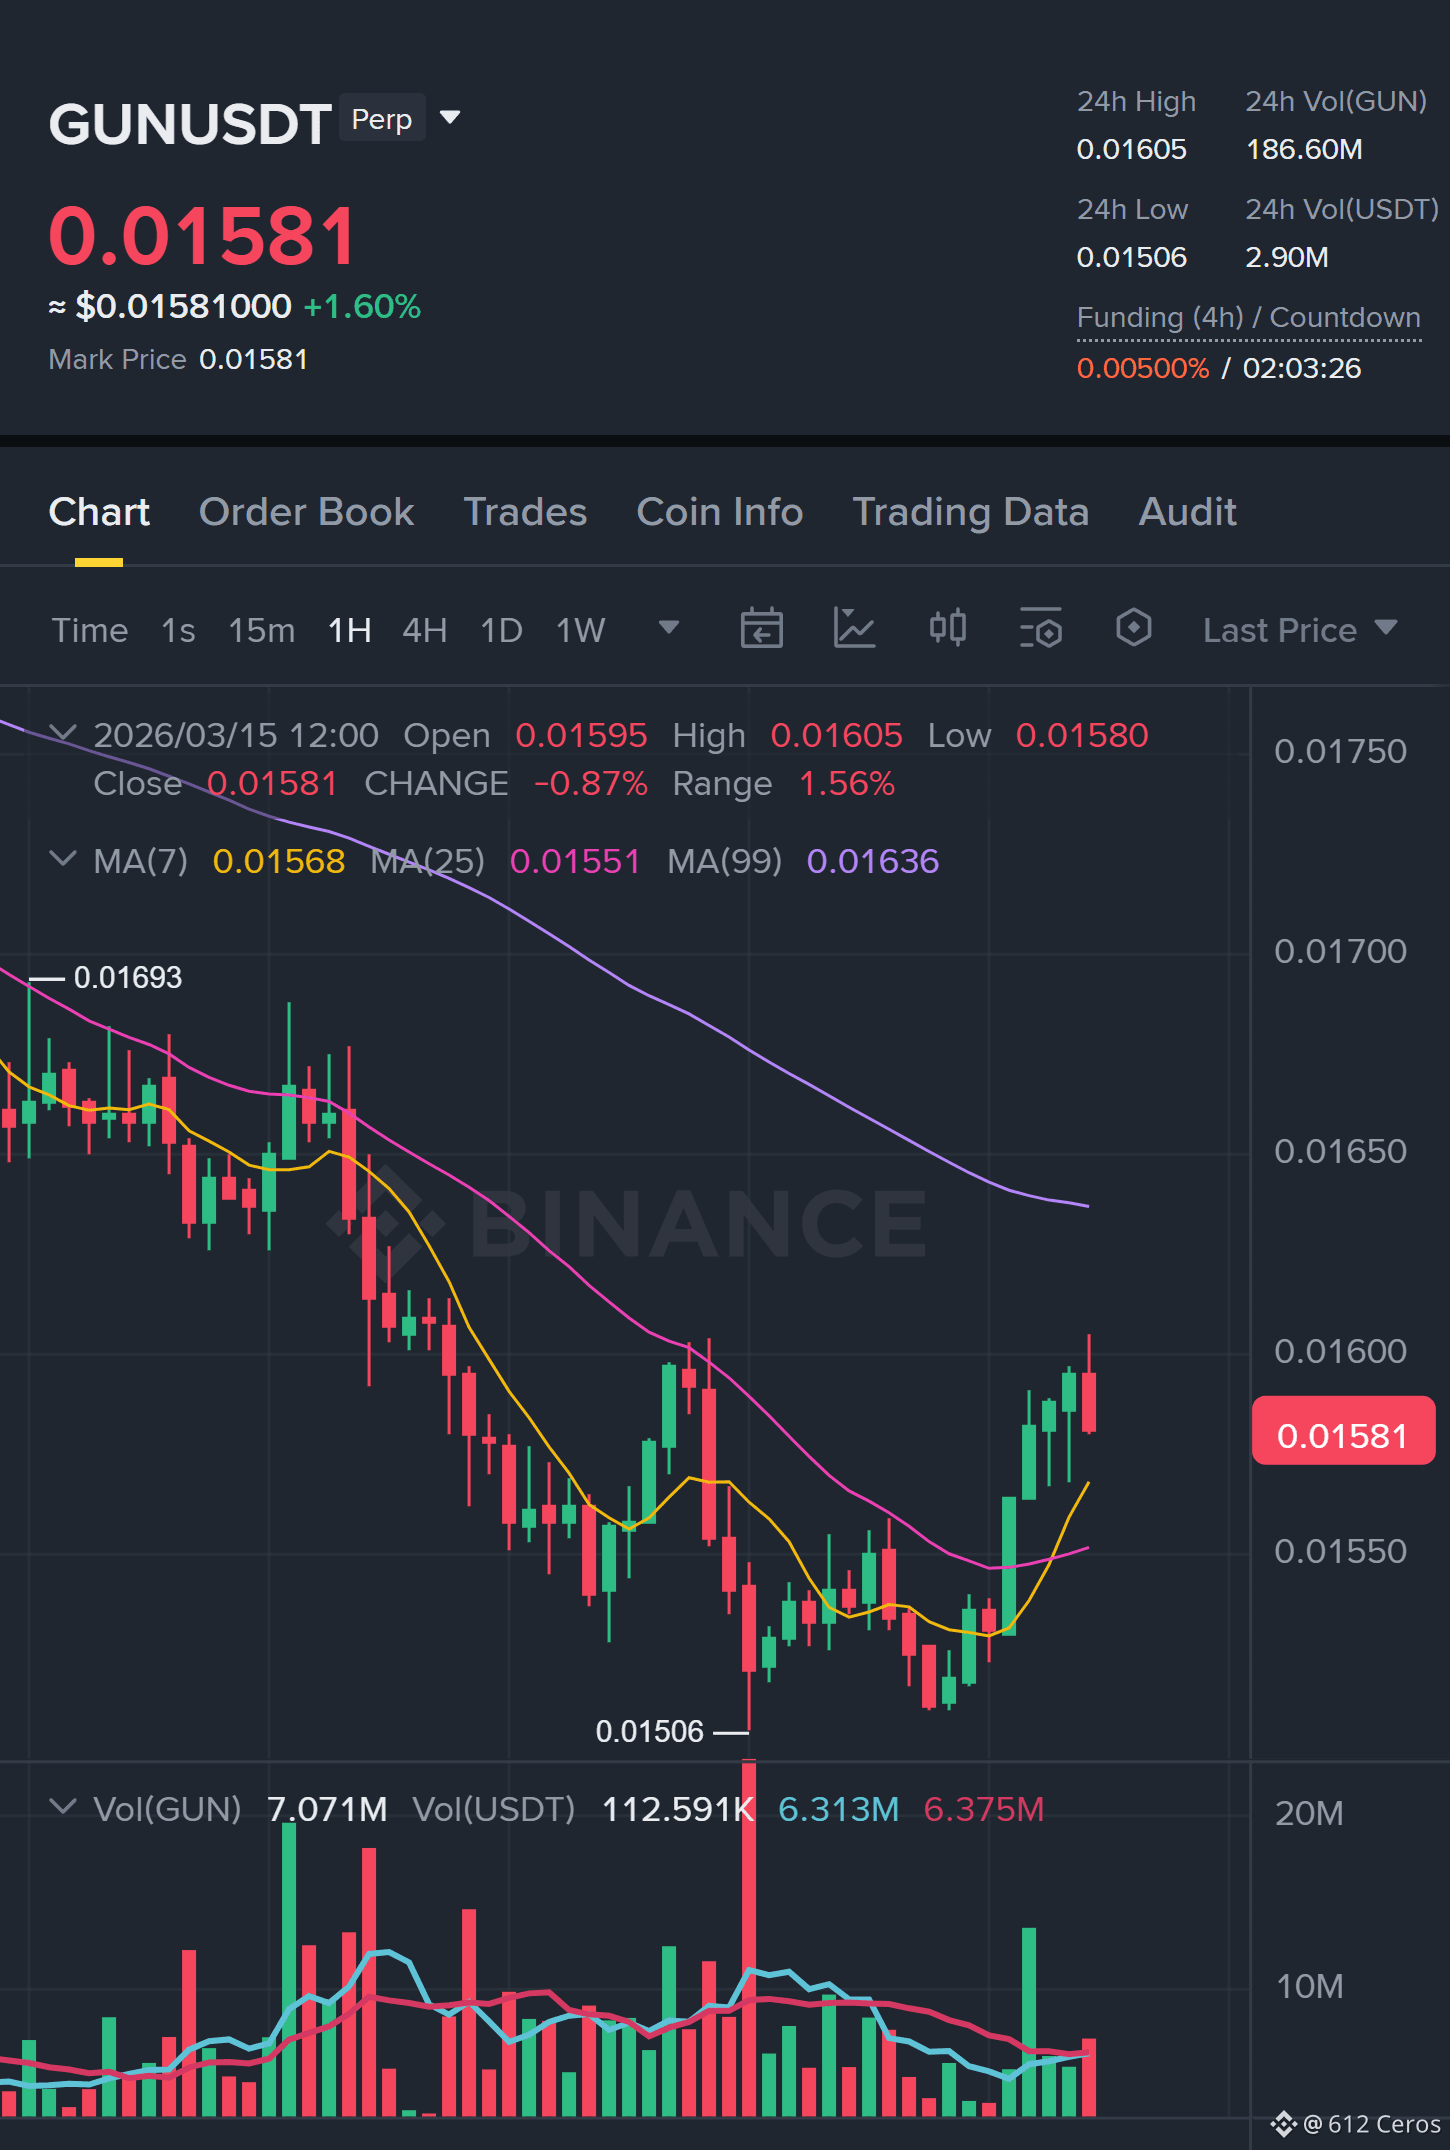Image resolution: width=1450 pixels, height=2150 pixels.
Task: Switch to the Order Book tab
Action: click(x=306, y=512)
